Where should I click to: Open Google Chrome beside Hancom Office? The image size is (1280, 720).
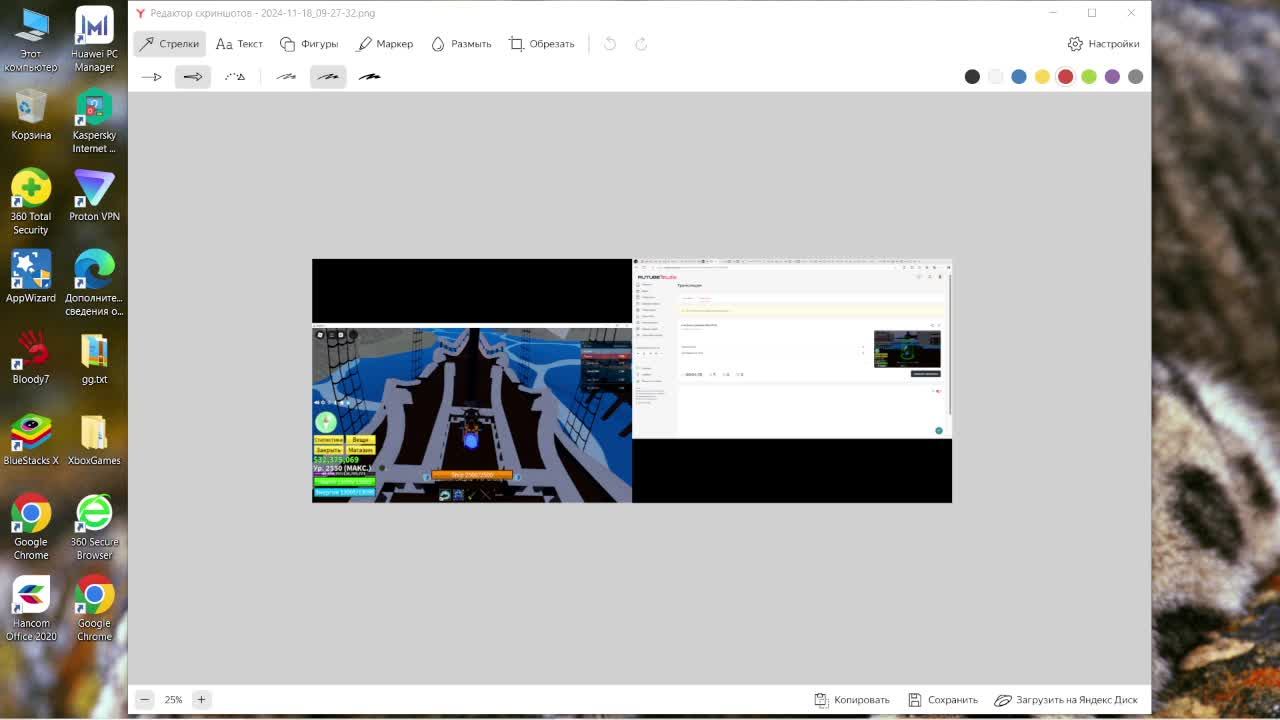click(x=94, y=609)
